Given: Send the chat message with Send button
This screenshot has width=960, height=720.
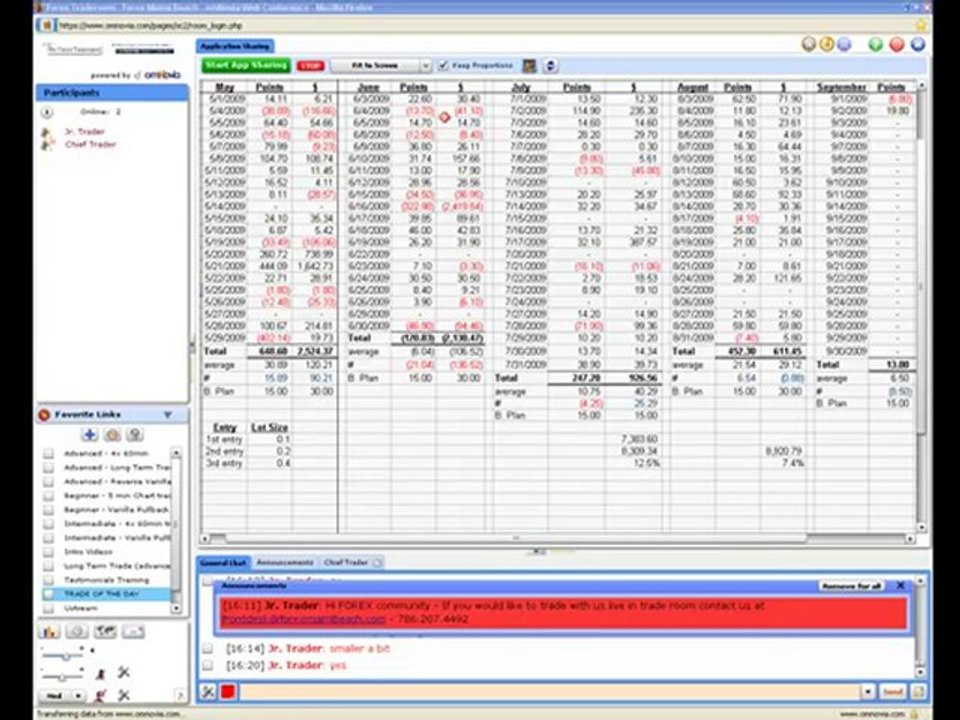Looking at the screenshot, I should click(x=892, y=692).
